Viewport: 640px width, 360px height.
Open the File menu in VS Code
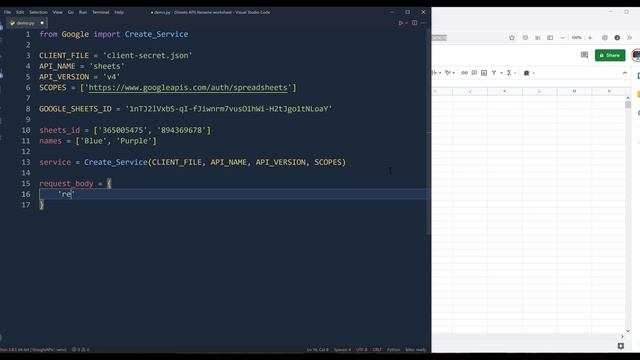(7, 12)
